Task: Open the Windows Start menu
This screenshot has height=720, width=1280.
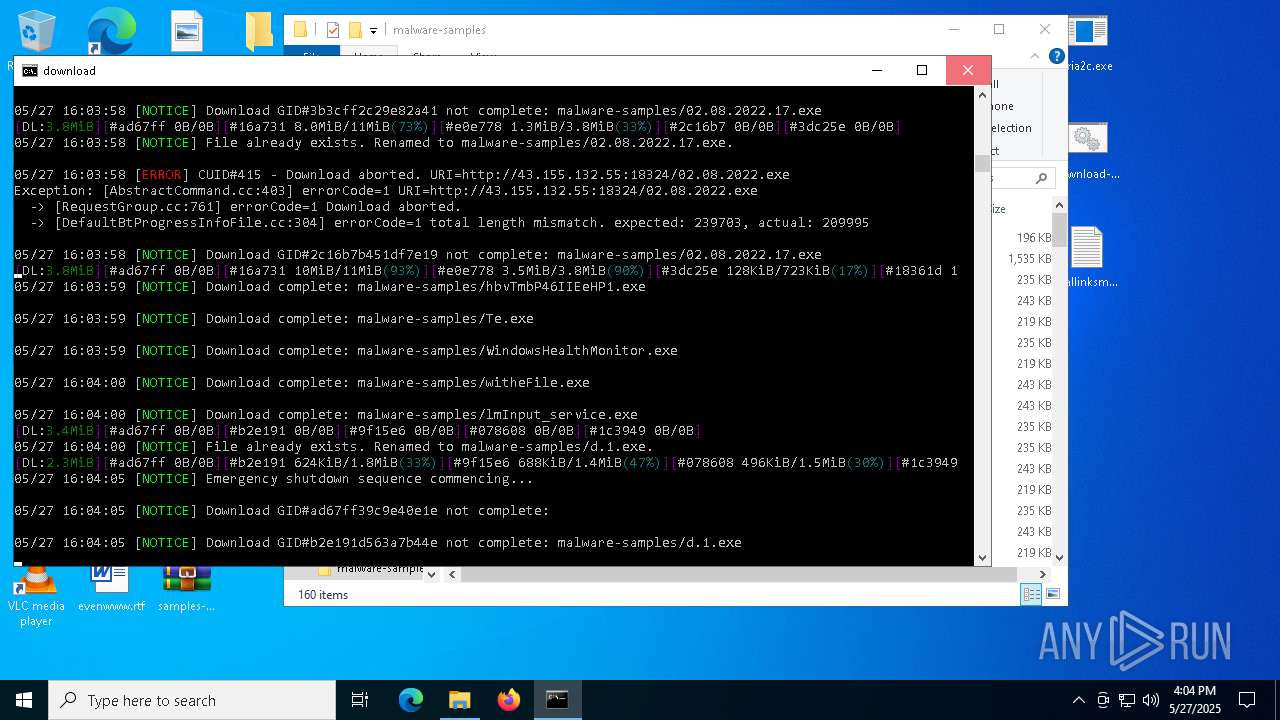Action: (24, 700)
